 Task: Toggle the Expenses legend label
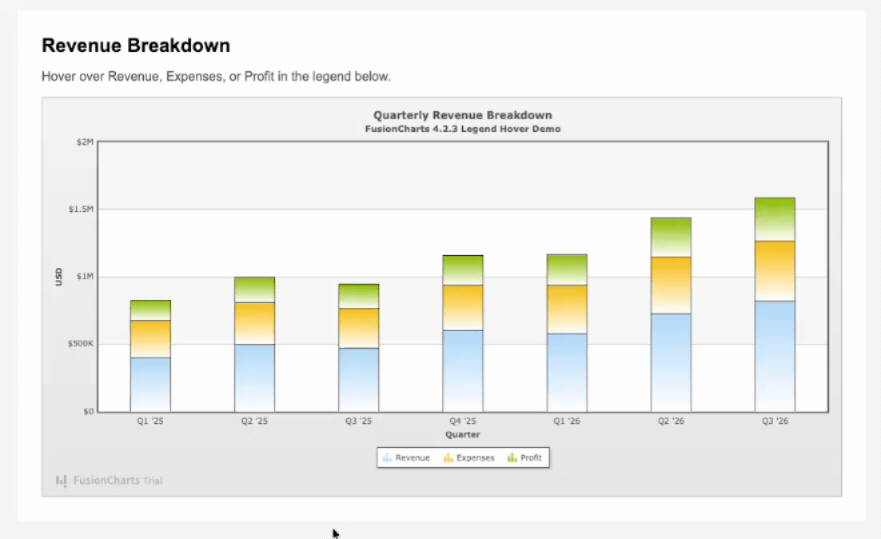tap(475, 458)
